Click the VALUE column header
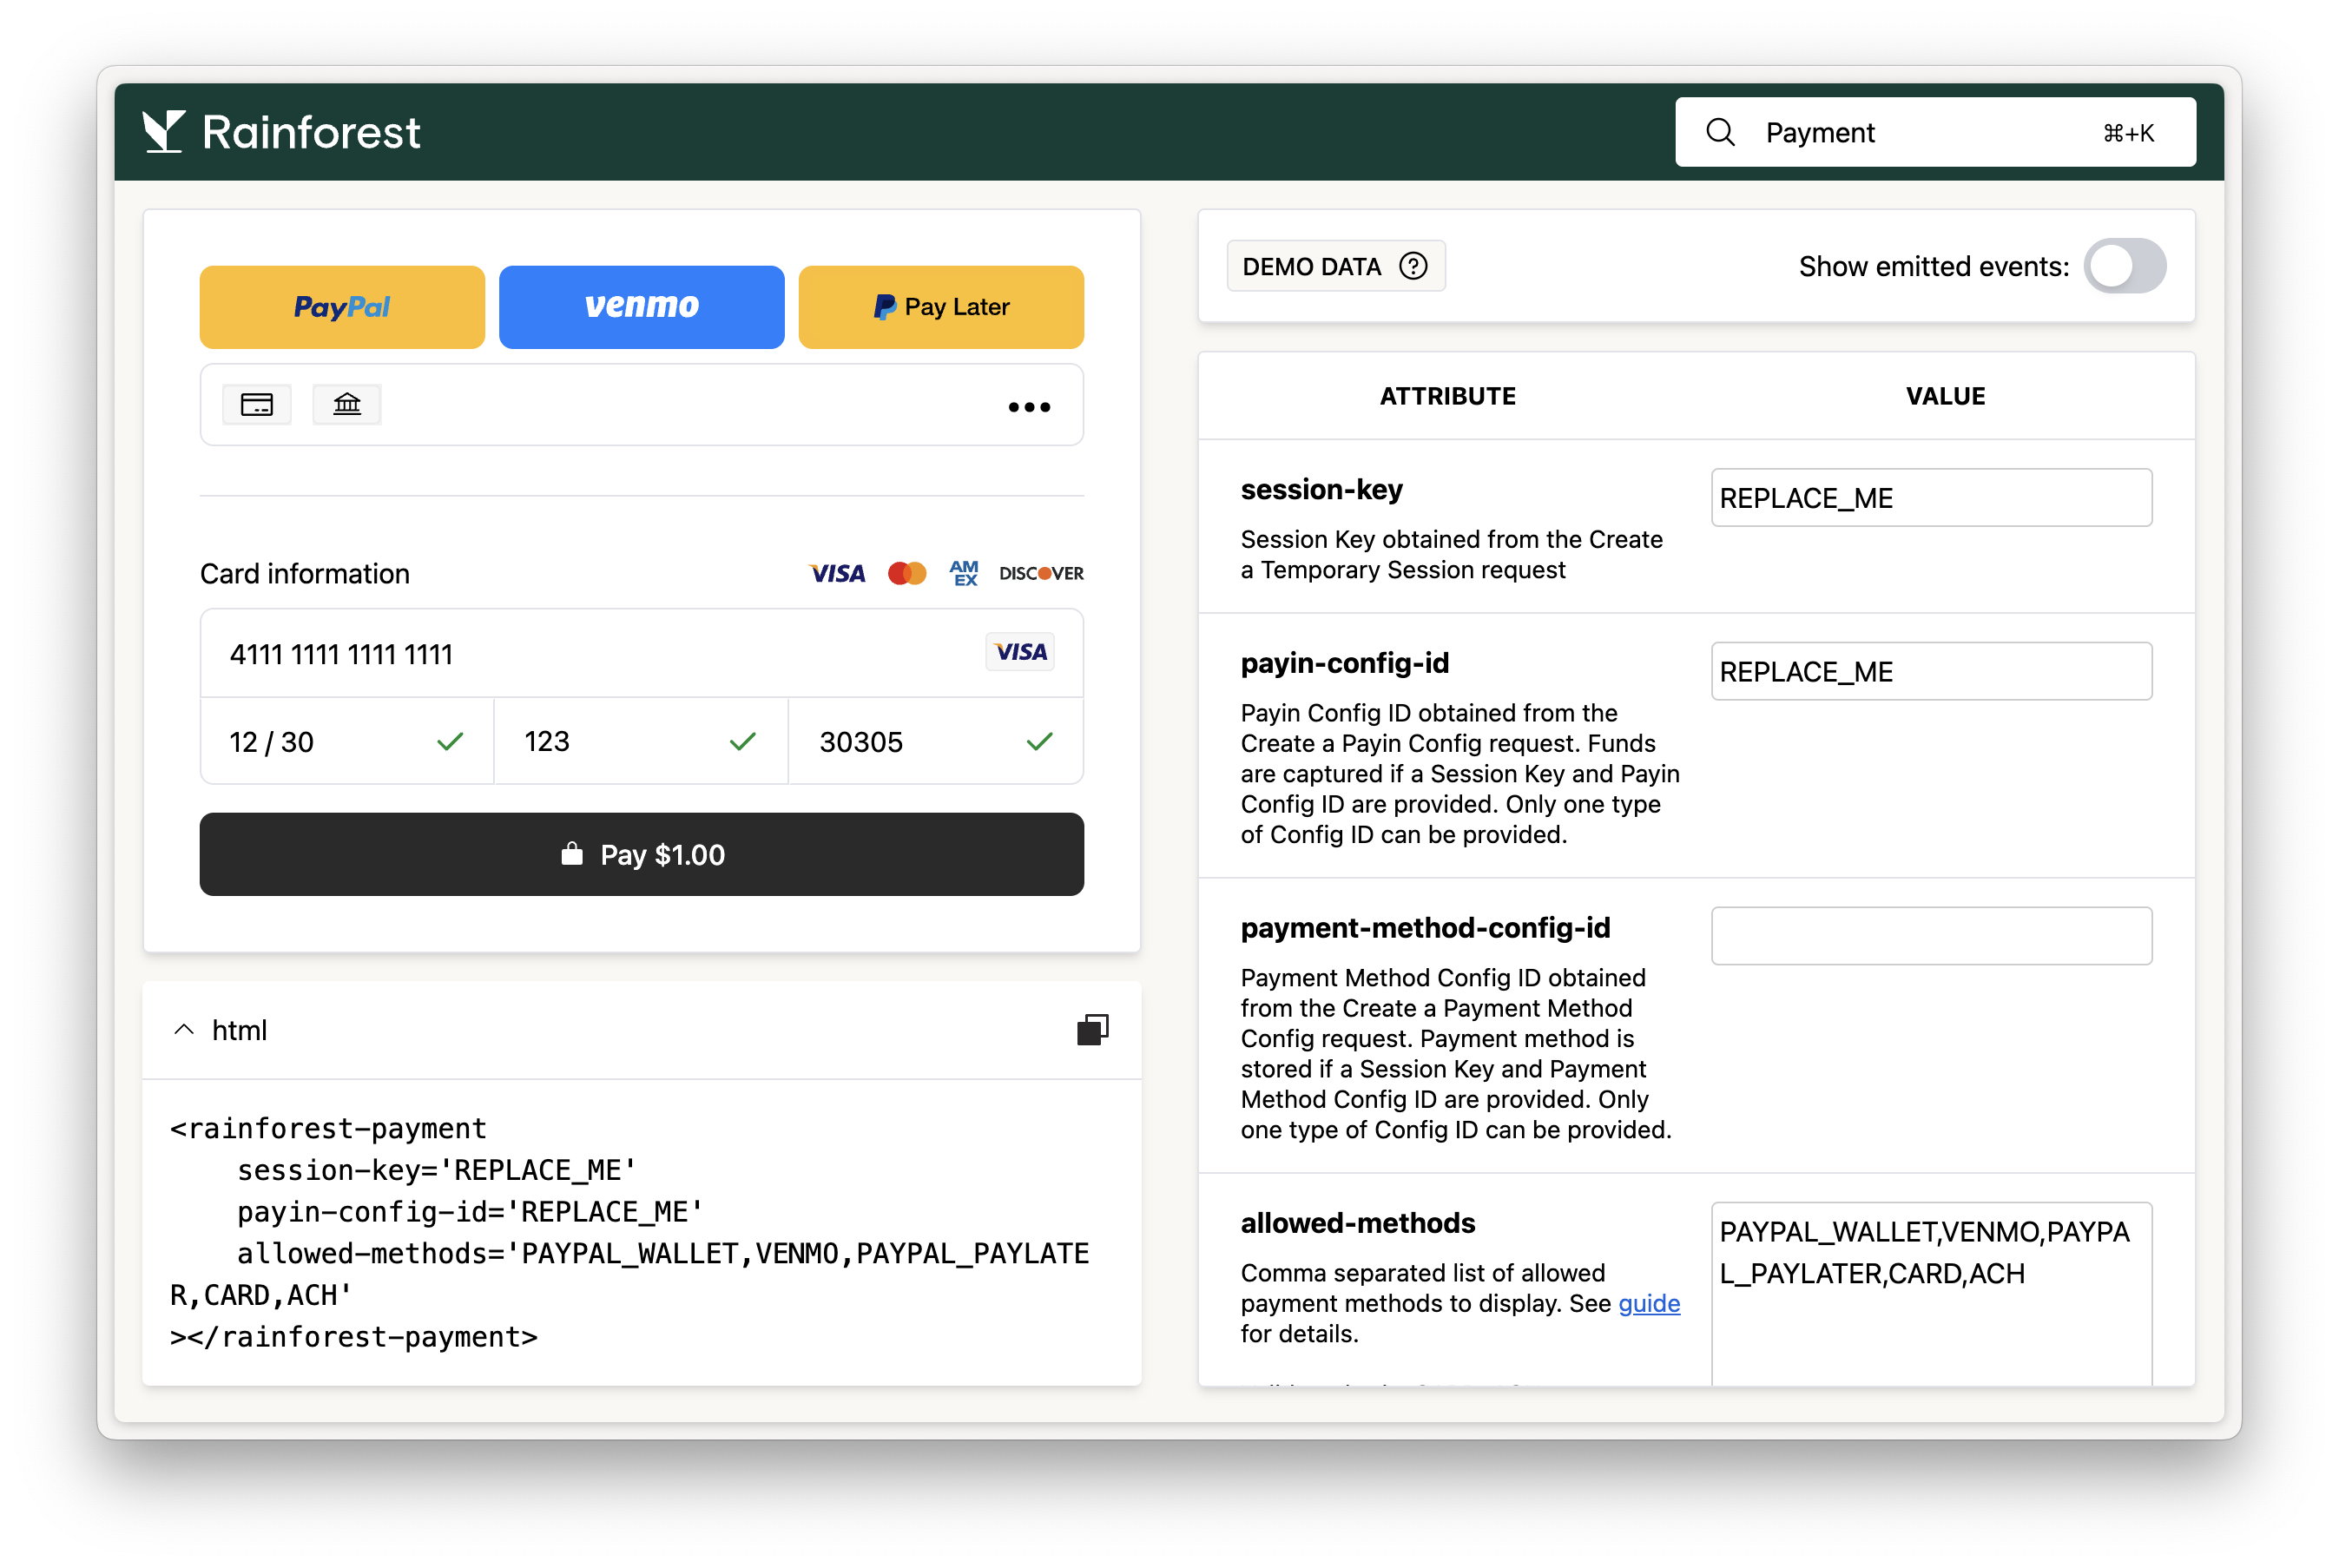Image resolution: width=2339 pixels, height=1568 pixels. pyautogui.click(x=1945, y=396)
